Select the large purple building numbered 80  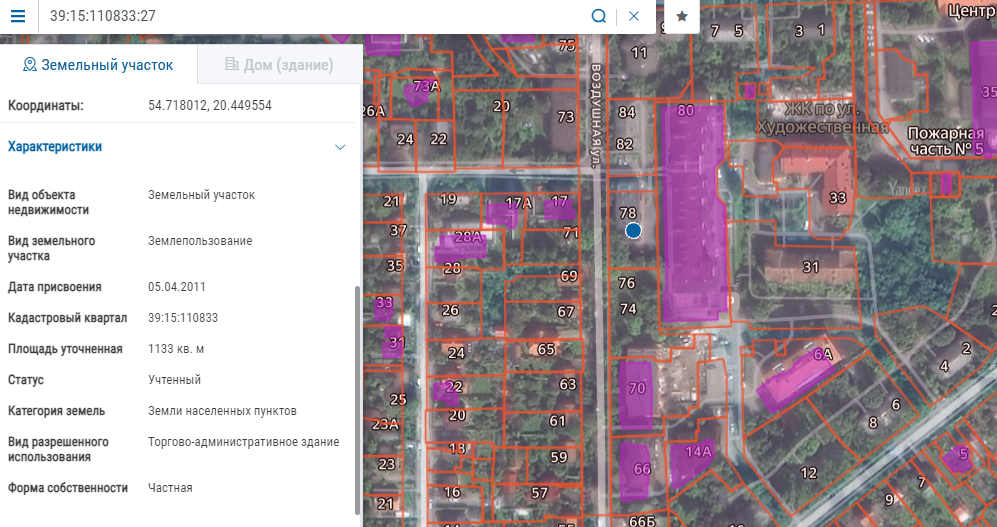point(692,213)
